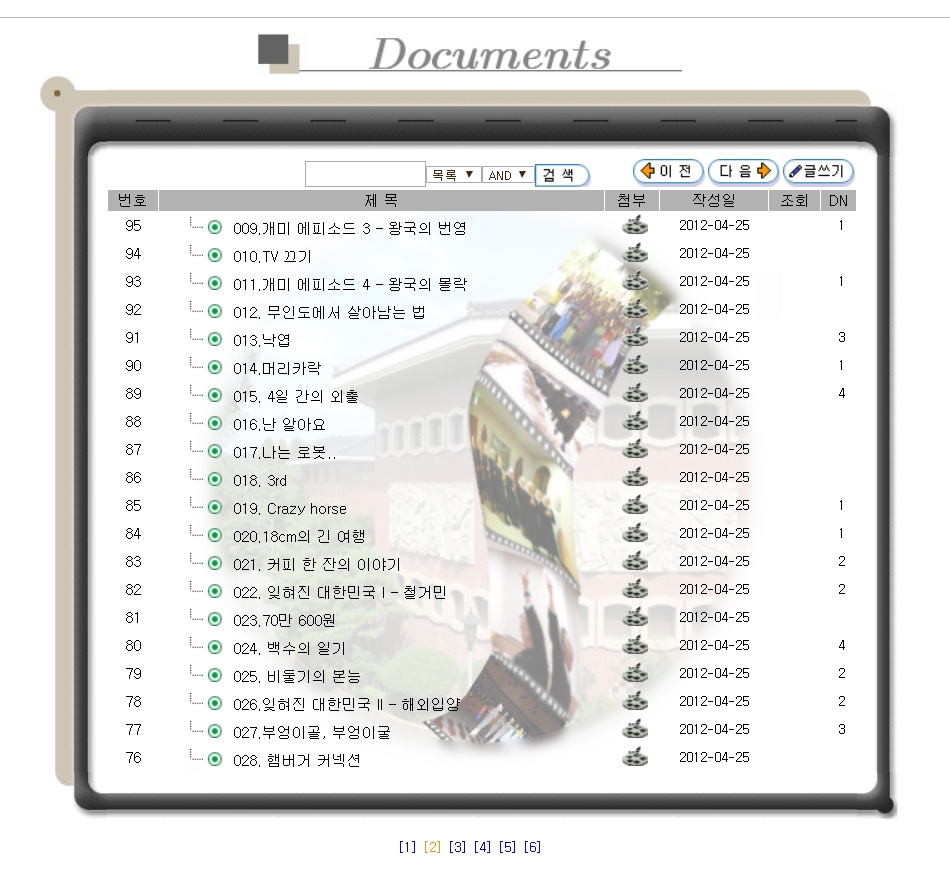The width and height of the screenshot is (950, 875).
Task: Click the 검색 search button
Action: (562, 175)
